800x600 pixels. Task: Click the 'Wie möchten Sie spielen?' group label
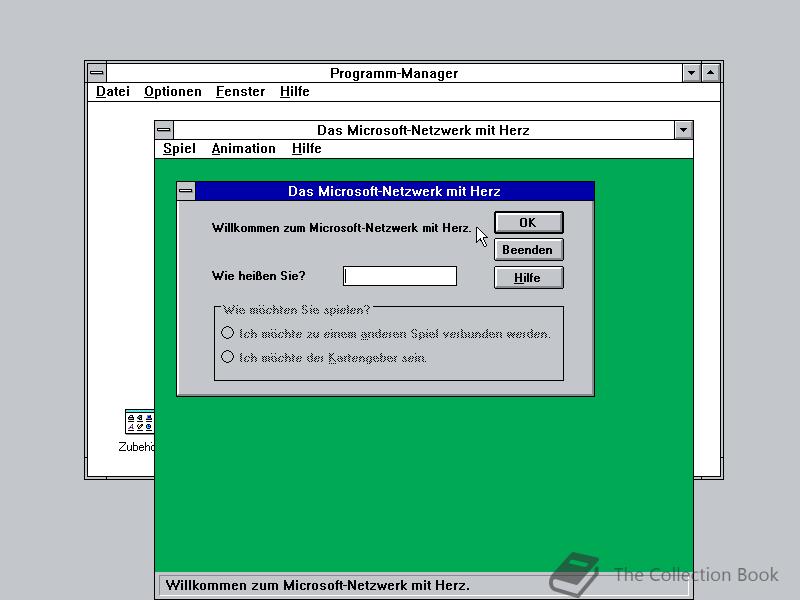coord(296,310)
